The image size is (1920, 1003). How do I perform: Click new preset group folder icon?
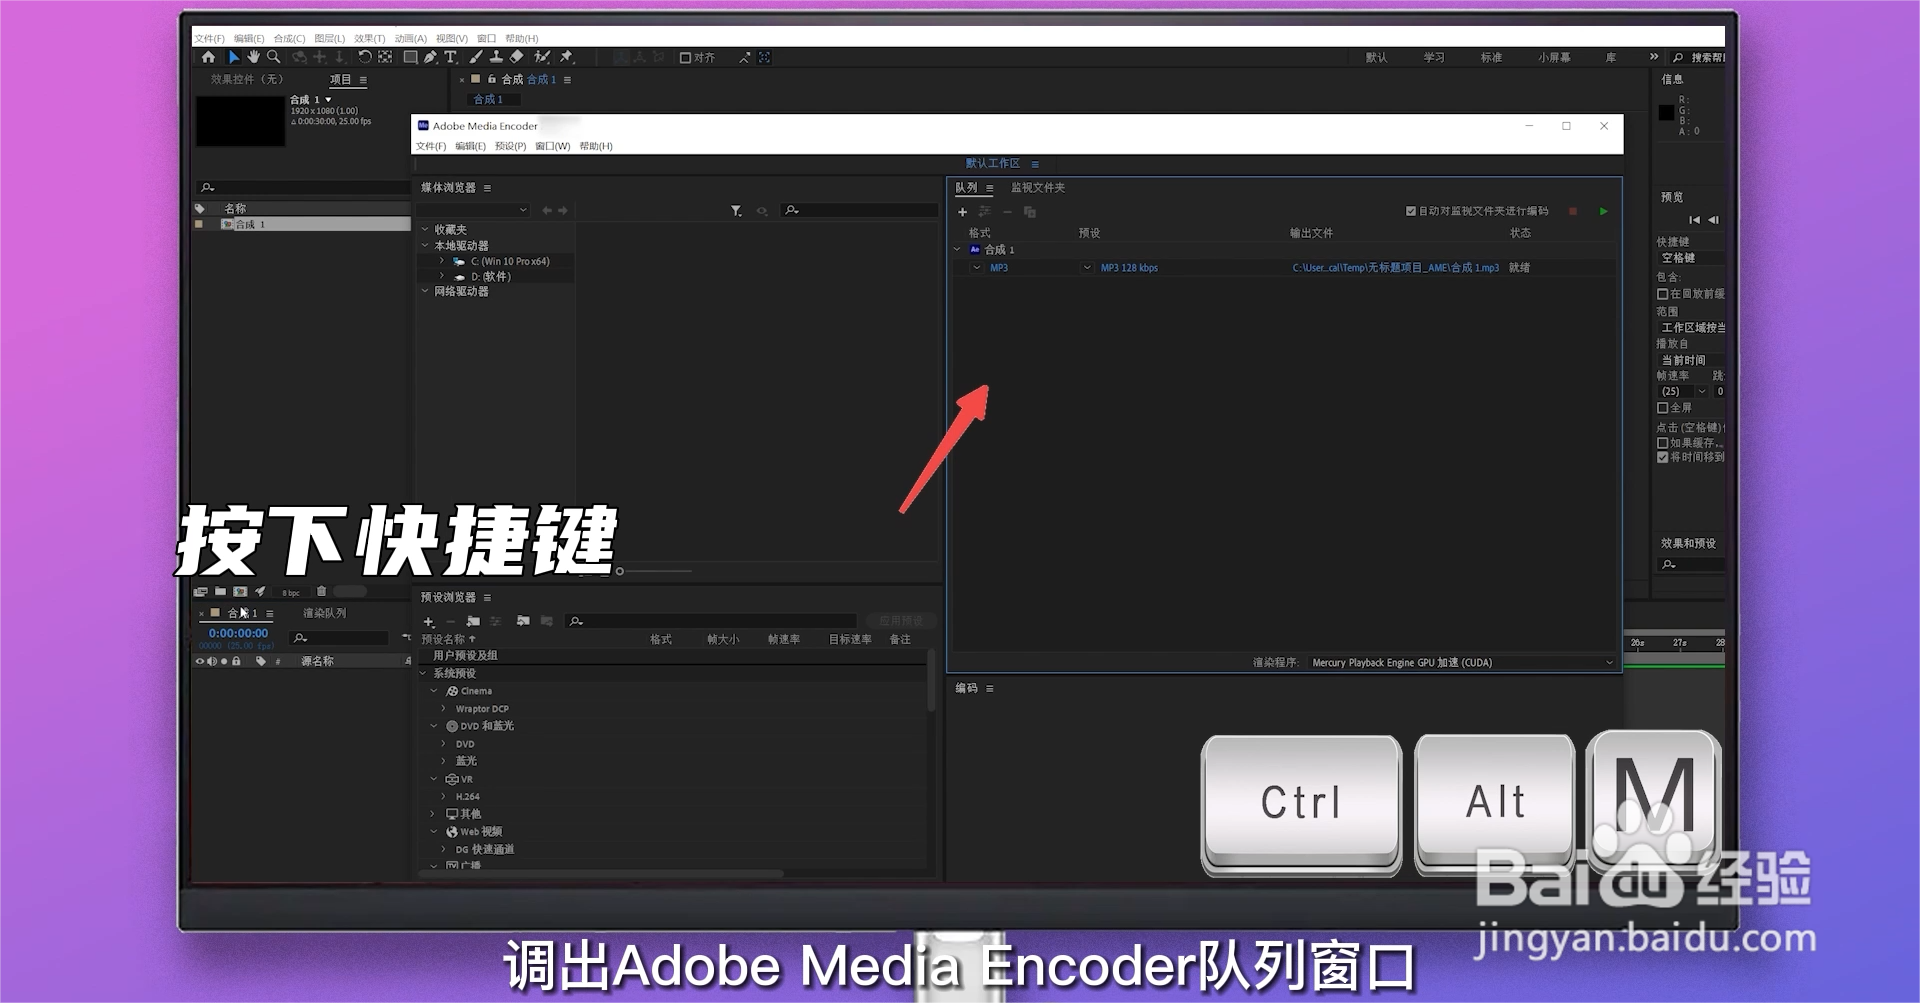[473, 622]
